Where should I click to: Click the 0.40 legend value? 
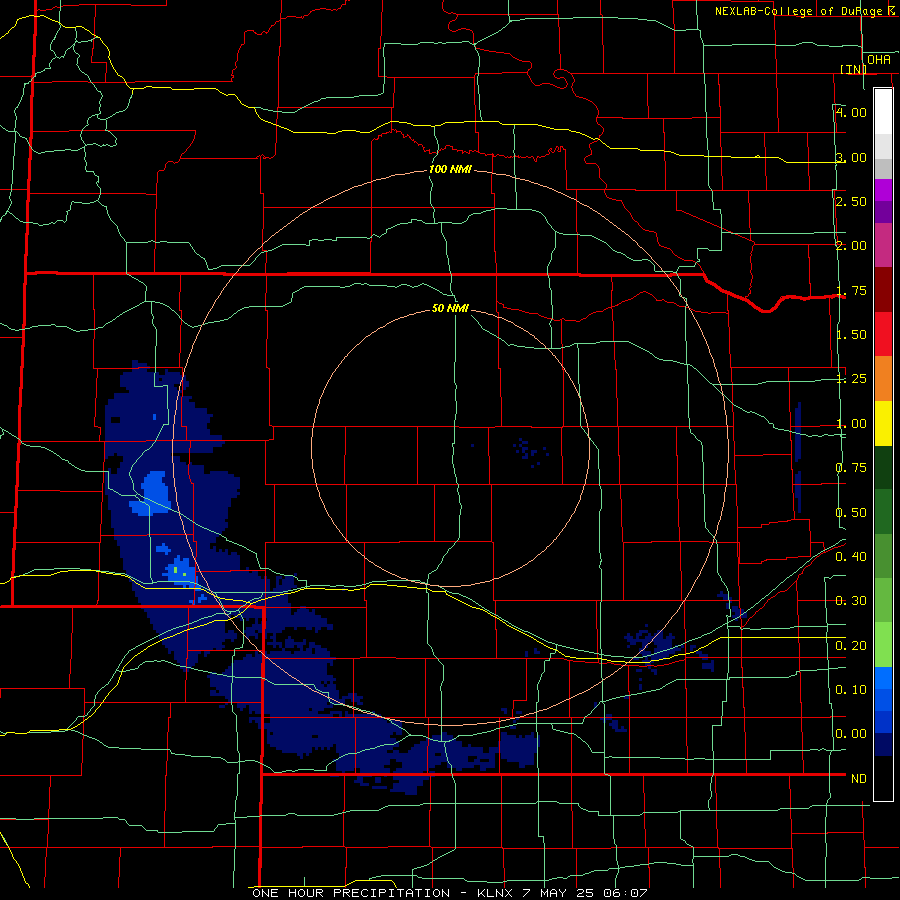tap(851, 557)
